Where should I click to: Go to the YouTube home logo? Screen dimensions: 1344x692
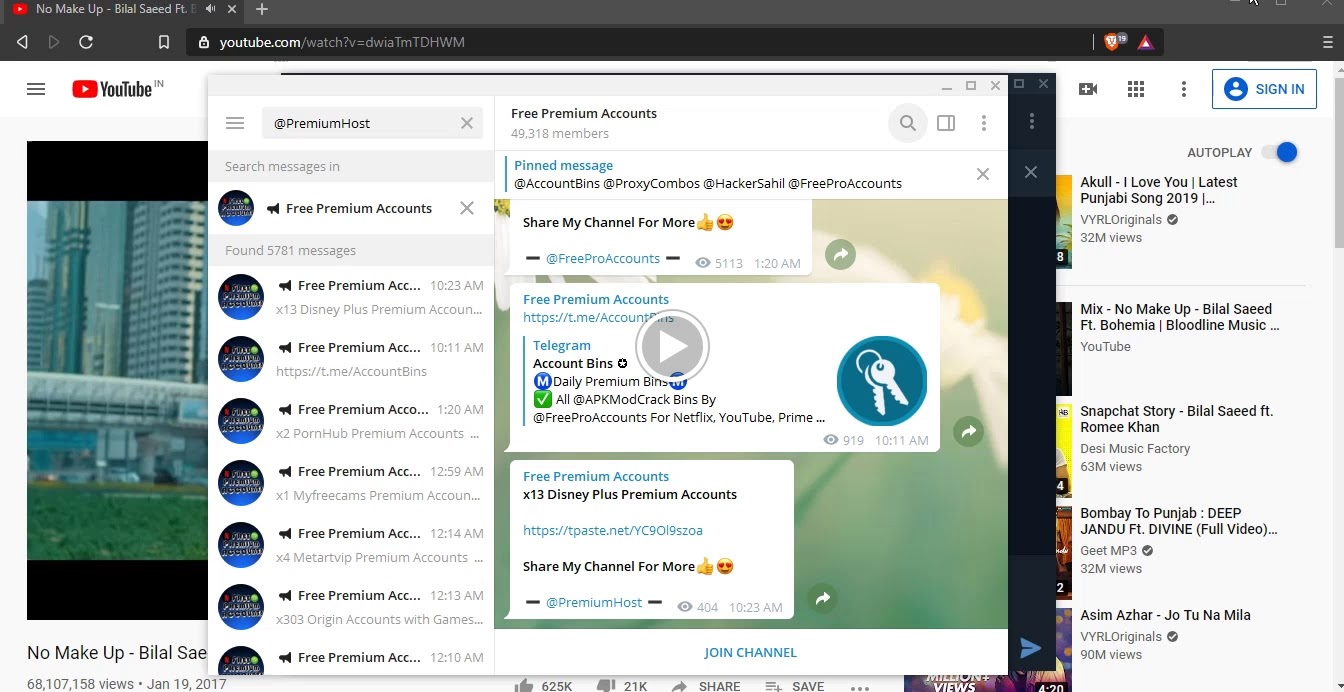[111, 89]
